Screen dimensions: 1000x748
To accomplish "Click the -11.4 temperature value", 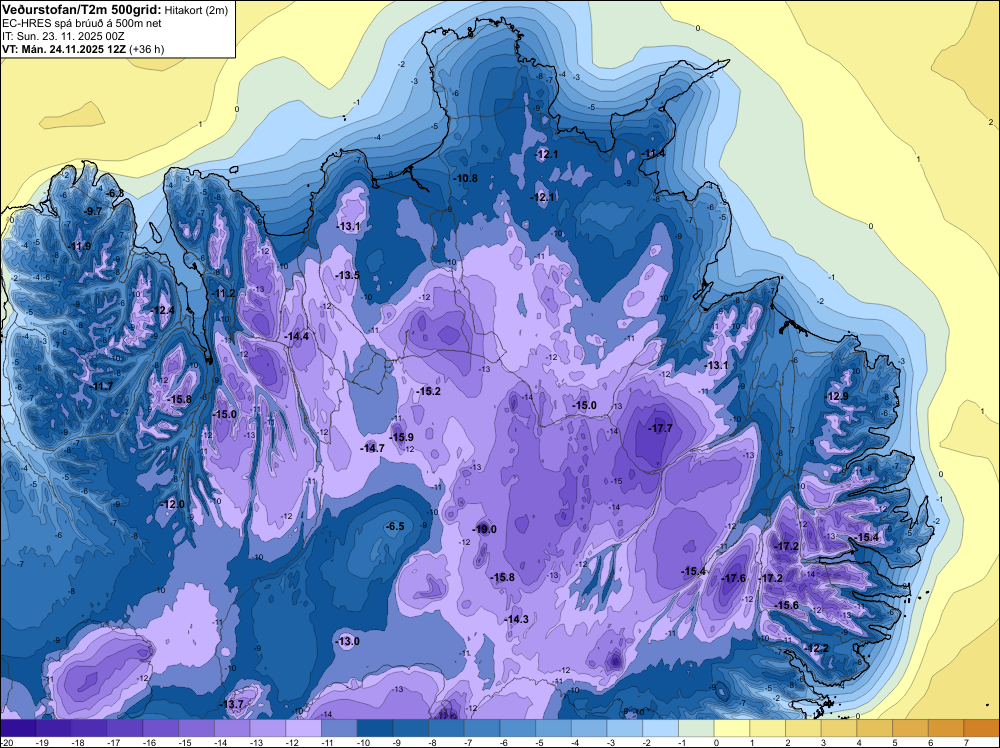I will 653,154.
